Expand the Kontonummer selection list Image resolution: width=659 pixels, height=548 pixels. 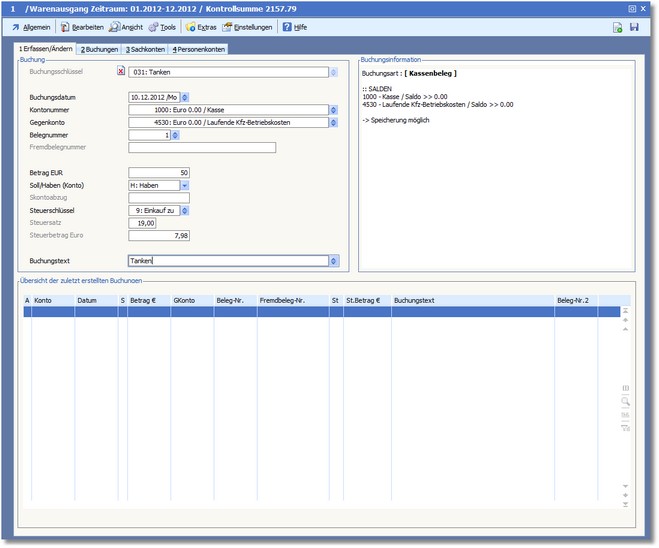coord(333,109)
